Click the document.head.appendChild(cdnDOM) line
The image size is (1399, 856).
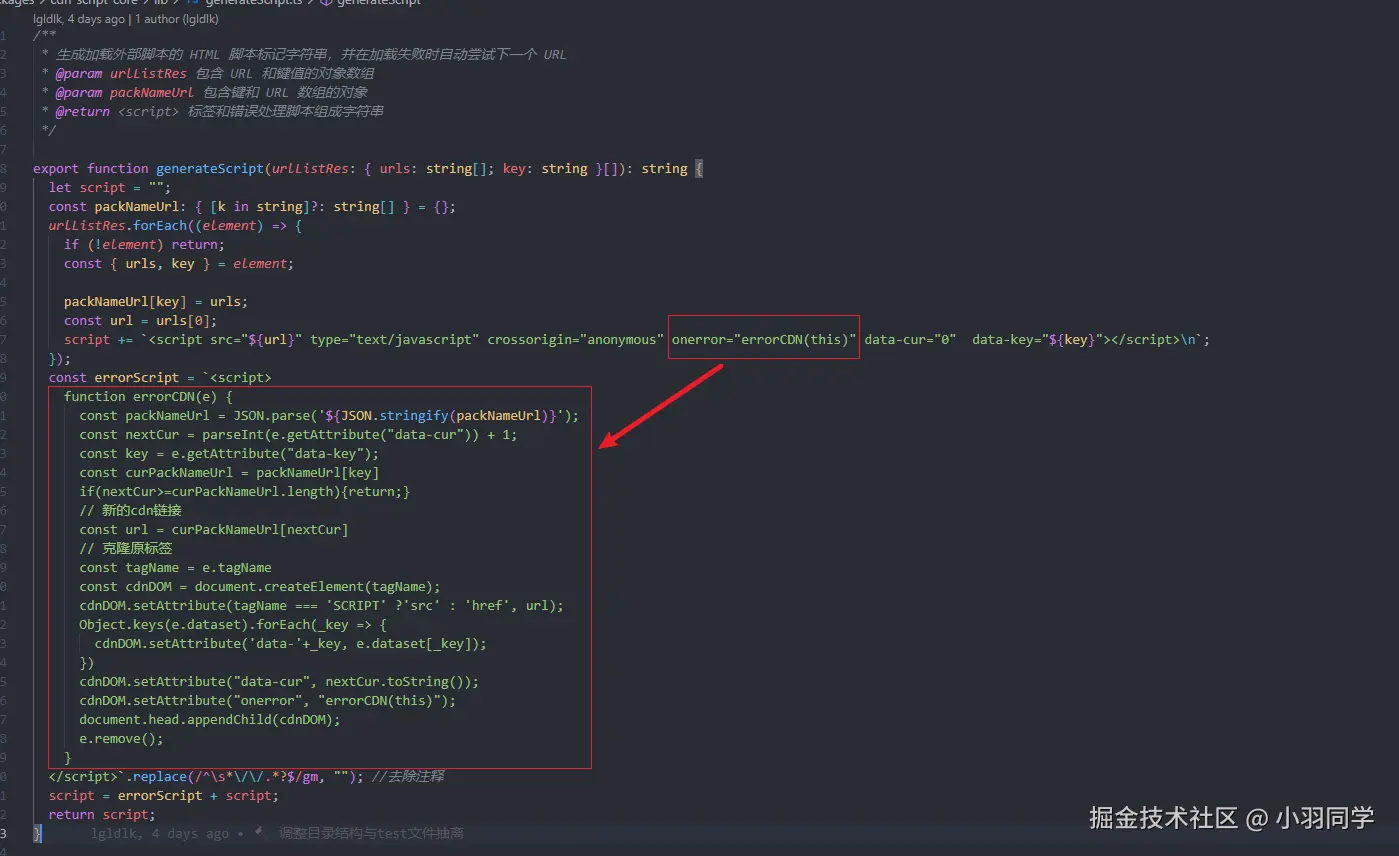point(210,719)
